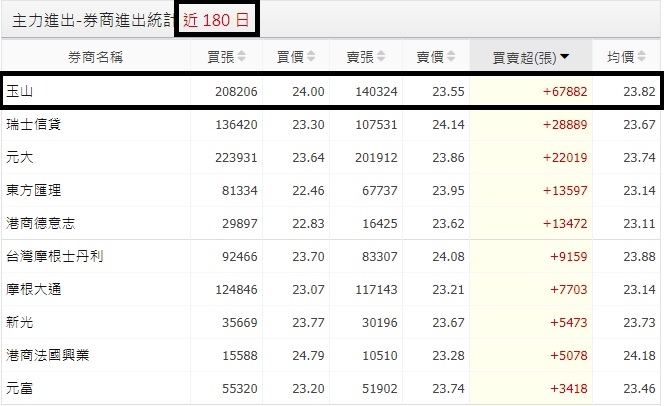Click 東方匯理 buy price 22.46
Viewport: 664px width, 406px height.
[308, 191]
